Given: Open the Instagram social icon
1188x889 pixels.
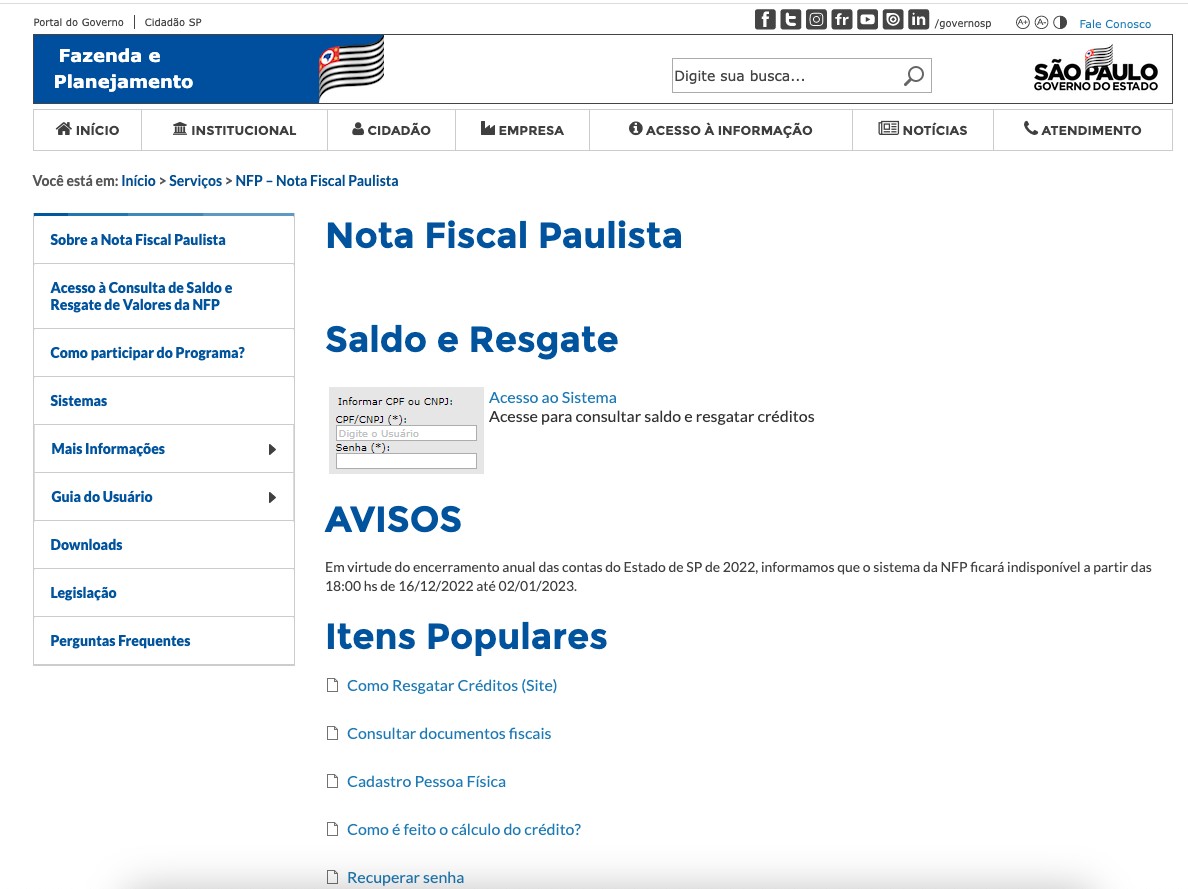Looking at the screenshot, I should pyautogui.click(x=816, y=19).
